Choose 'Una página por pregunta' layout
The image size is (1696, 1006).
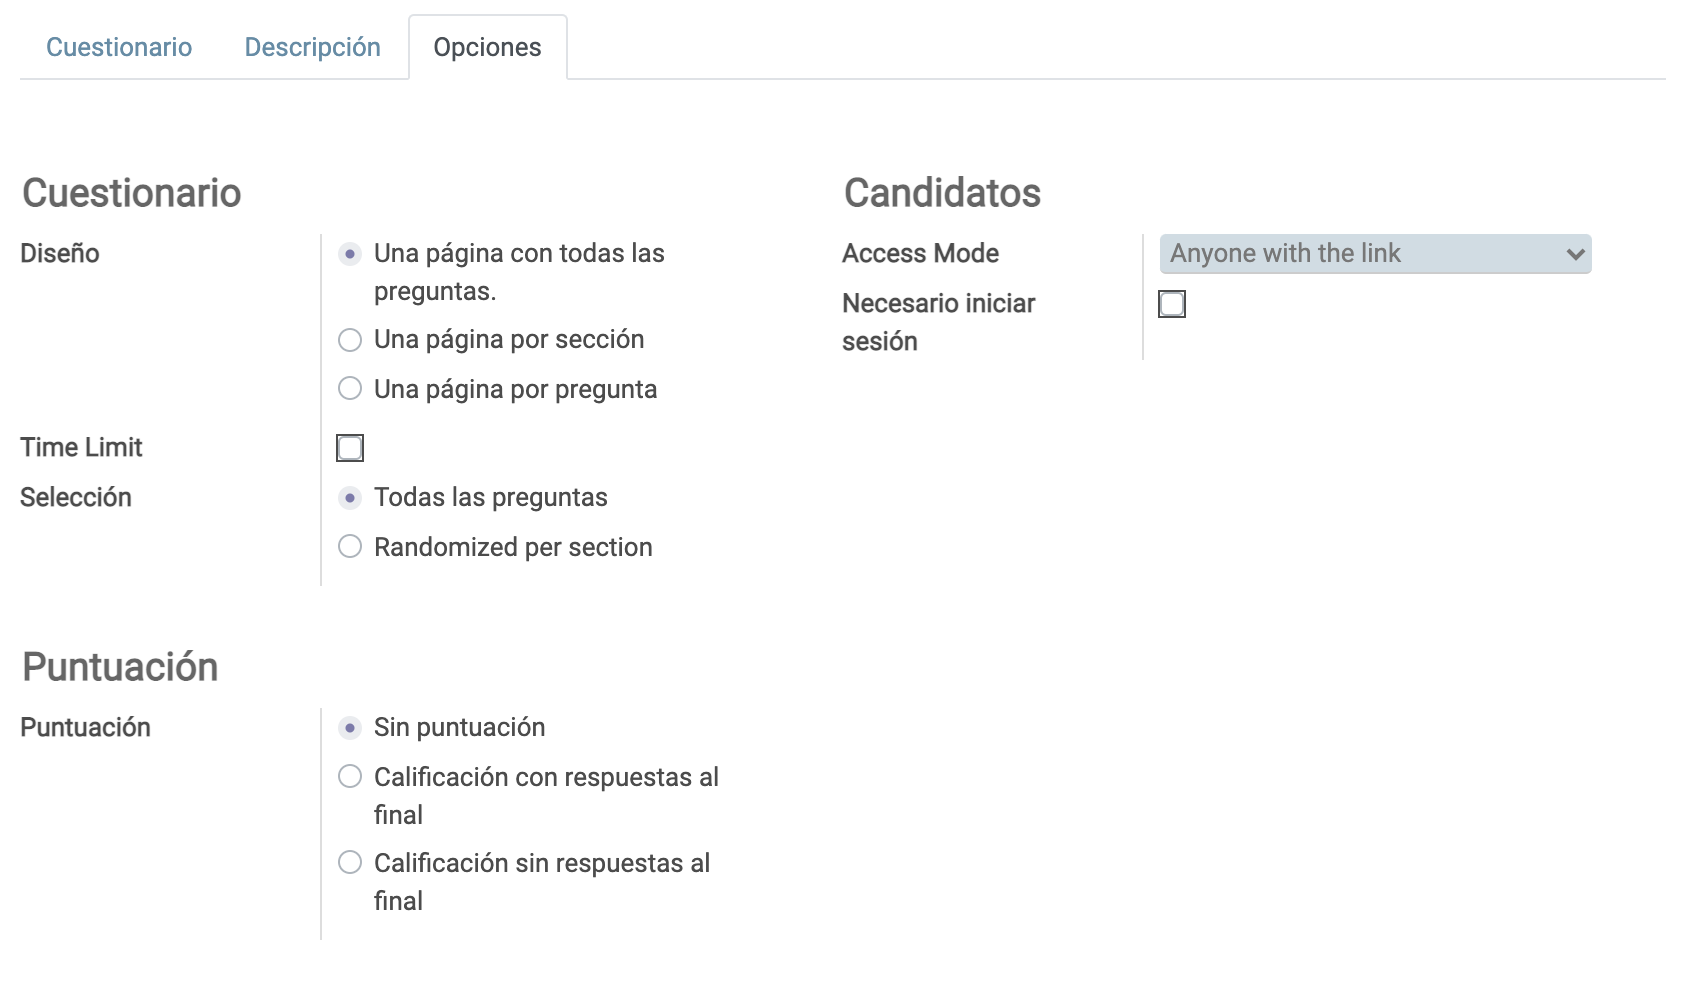pyautogui.click(x=350, y=388)
